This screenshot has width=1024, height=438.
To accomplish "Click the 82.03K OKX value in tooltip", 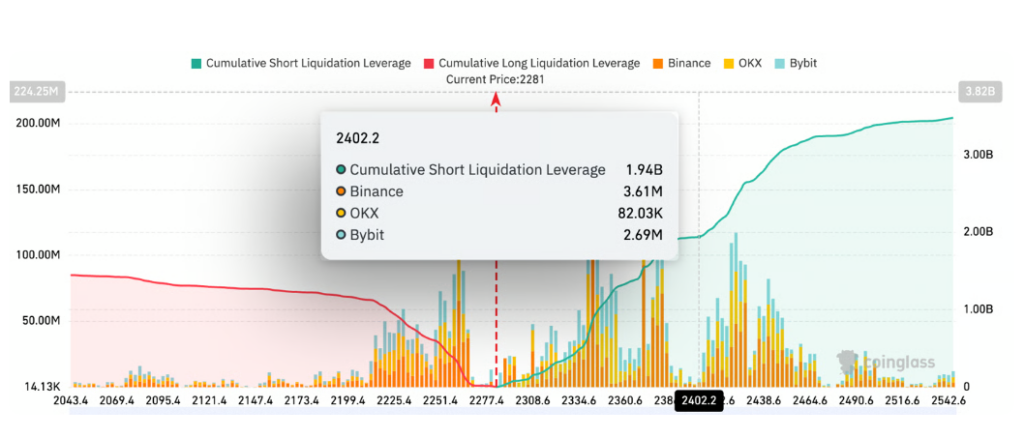I will [x=639, y=214].
